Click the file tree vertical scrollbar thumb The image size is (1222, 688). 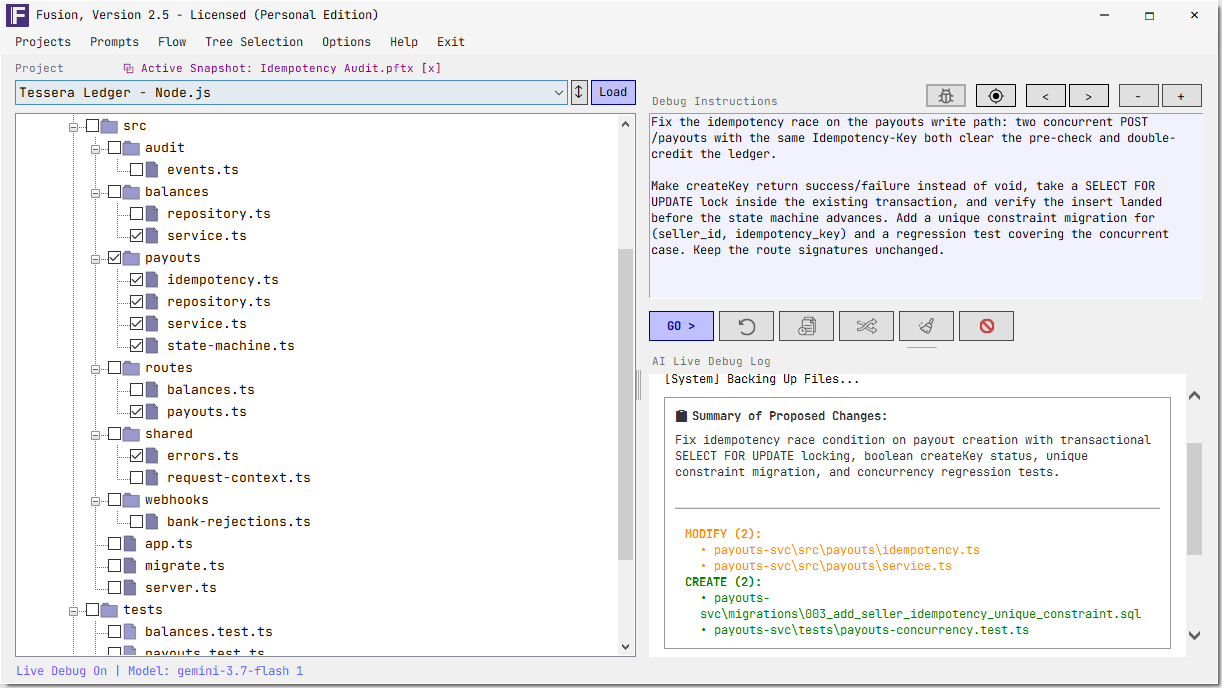[x=626, y=404]
